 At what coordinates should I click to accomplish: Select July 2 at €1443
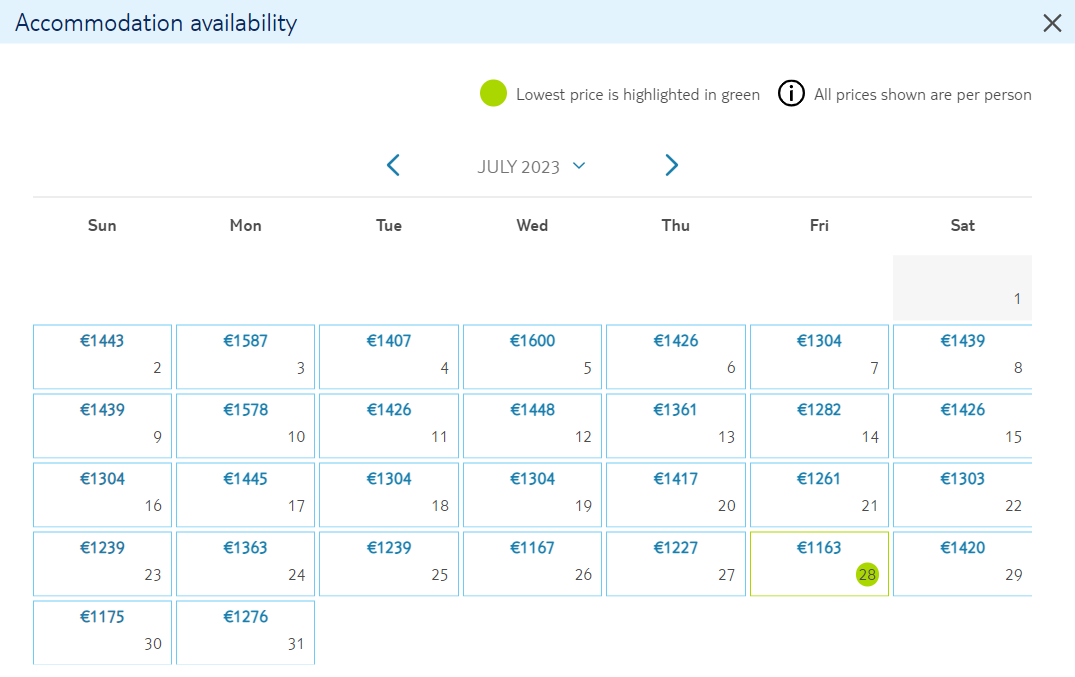point(102,357)
